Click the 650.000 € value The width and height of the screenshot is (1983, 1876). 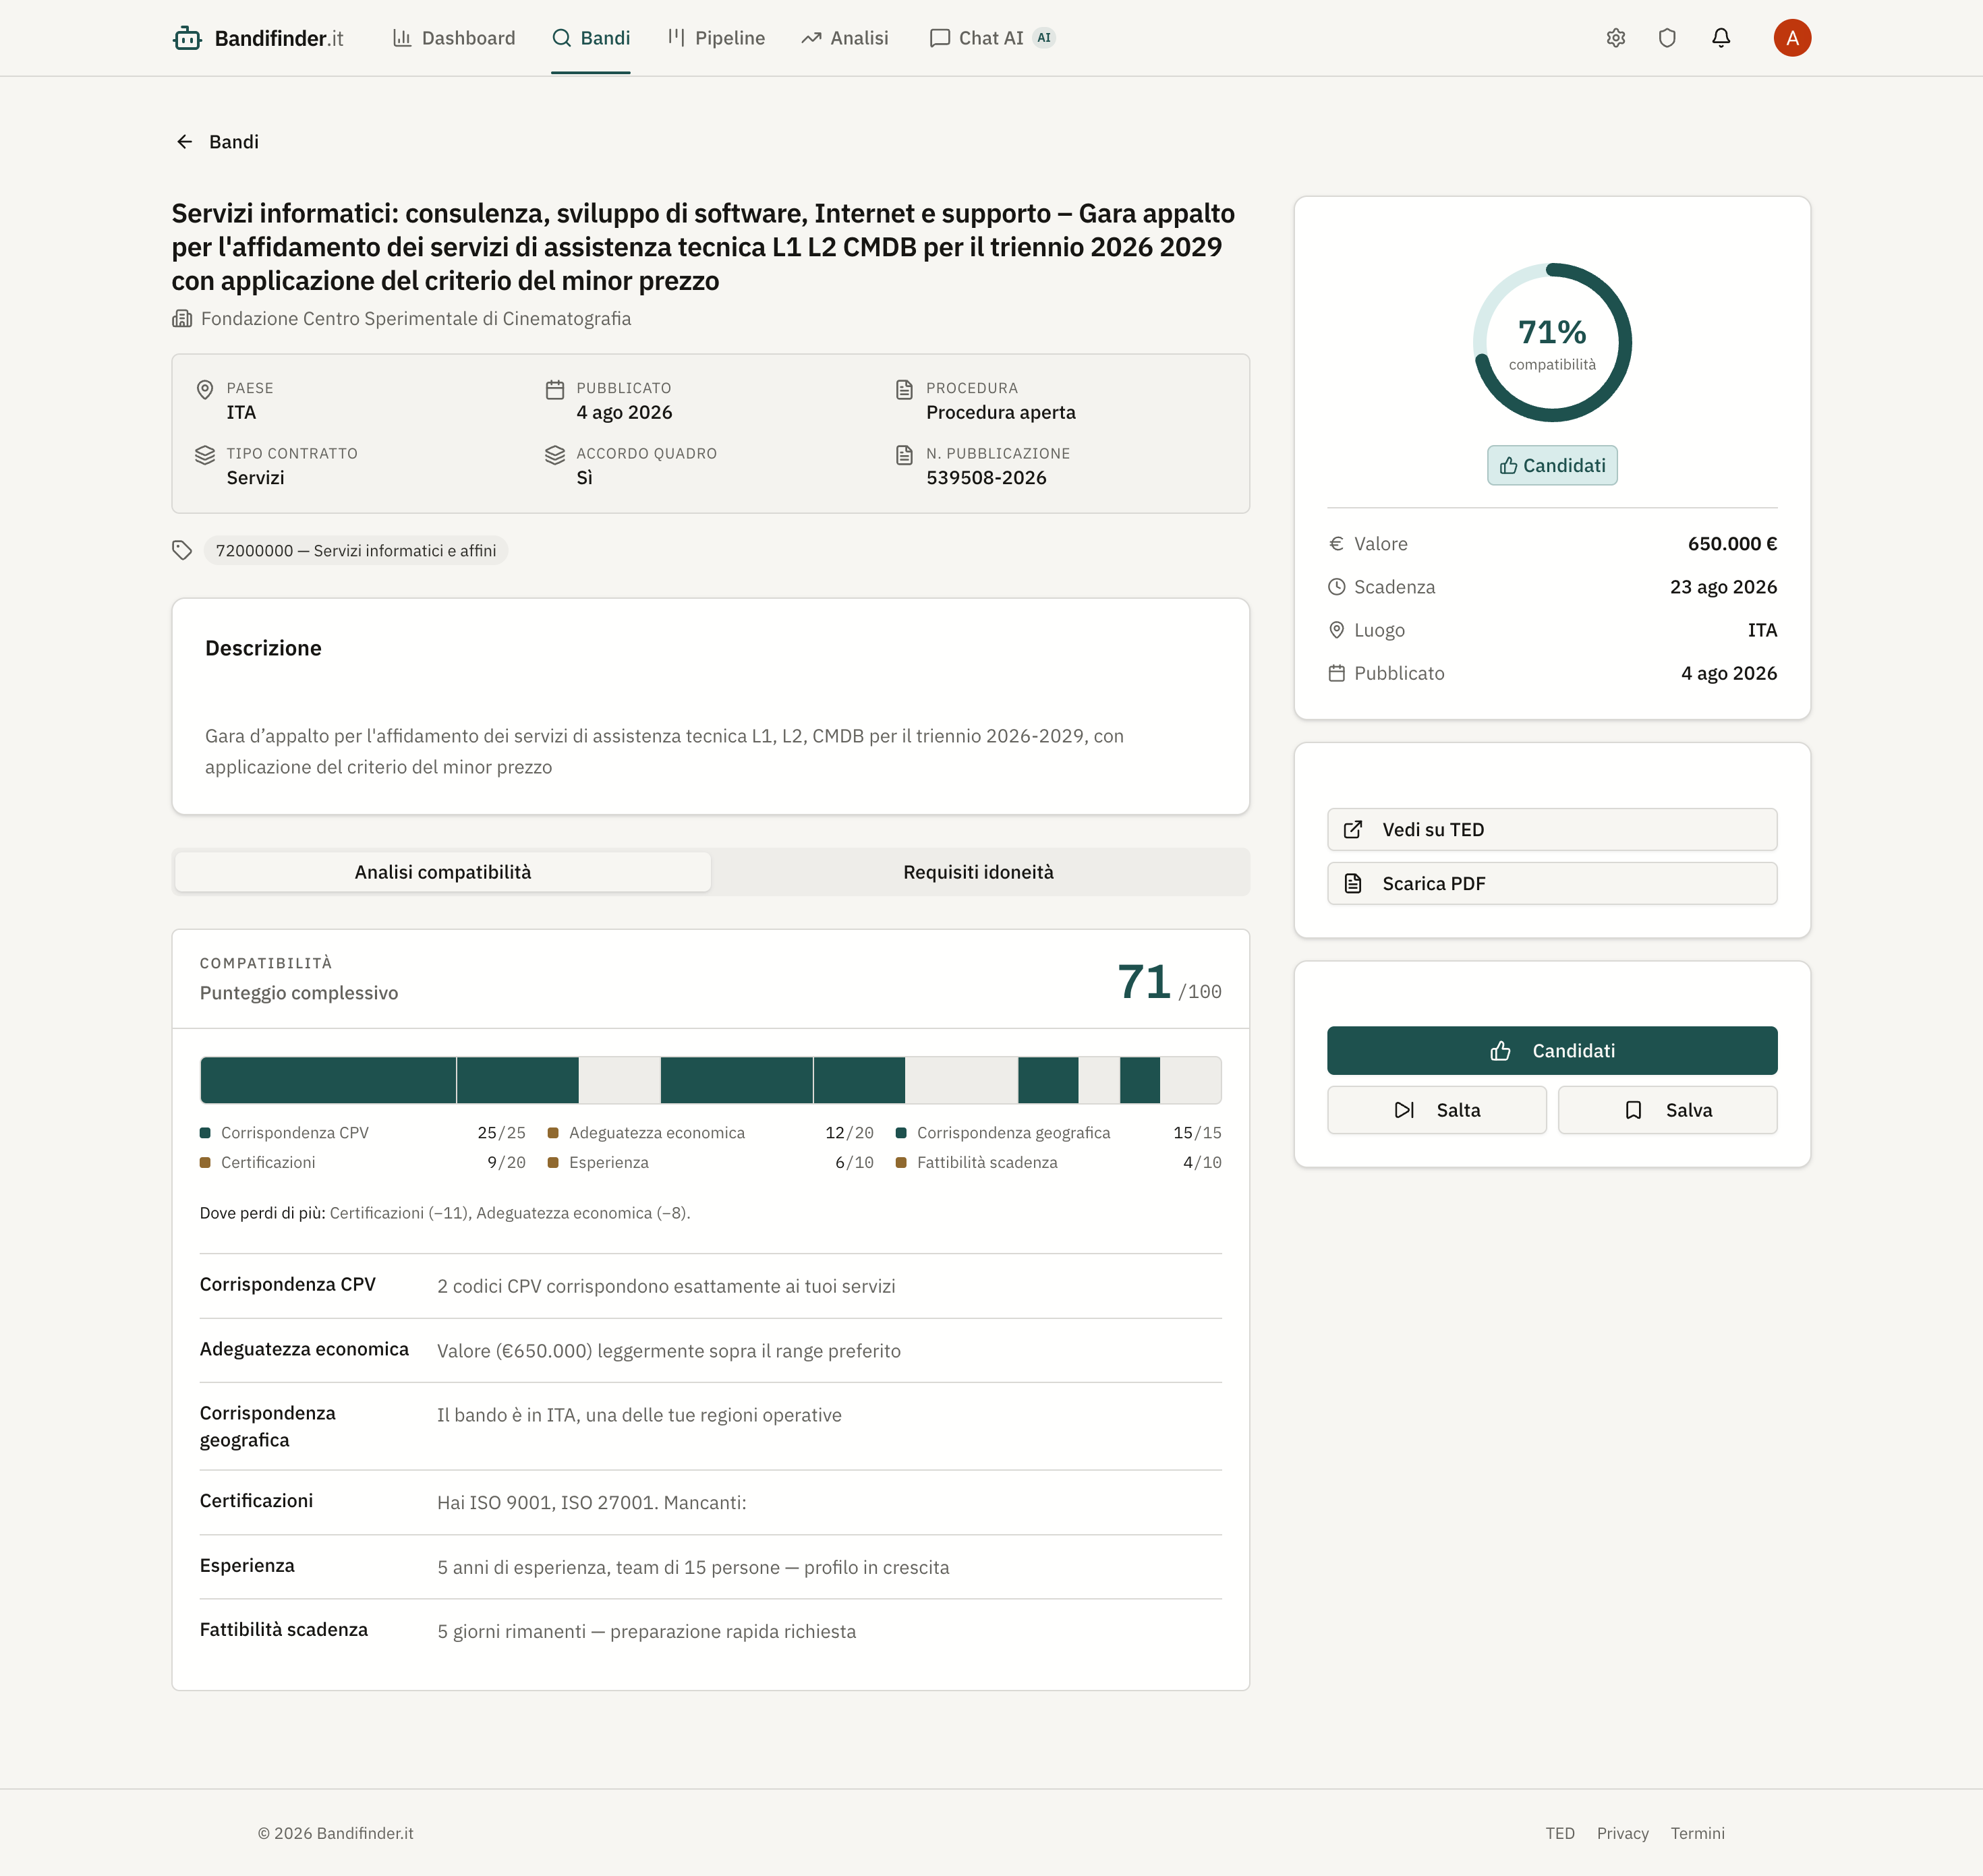(1732, 544)
